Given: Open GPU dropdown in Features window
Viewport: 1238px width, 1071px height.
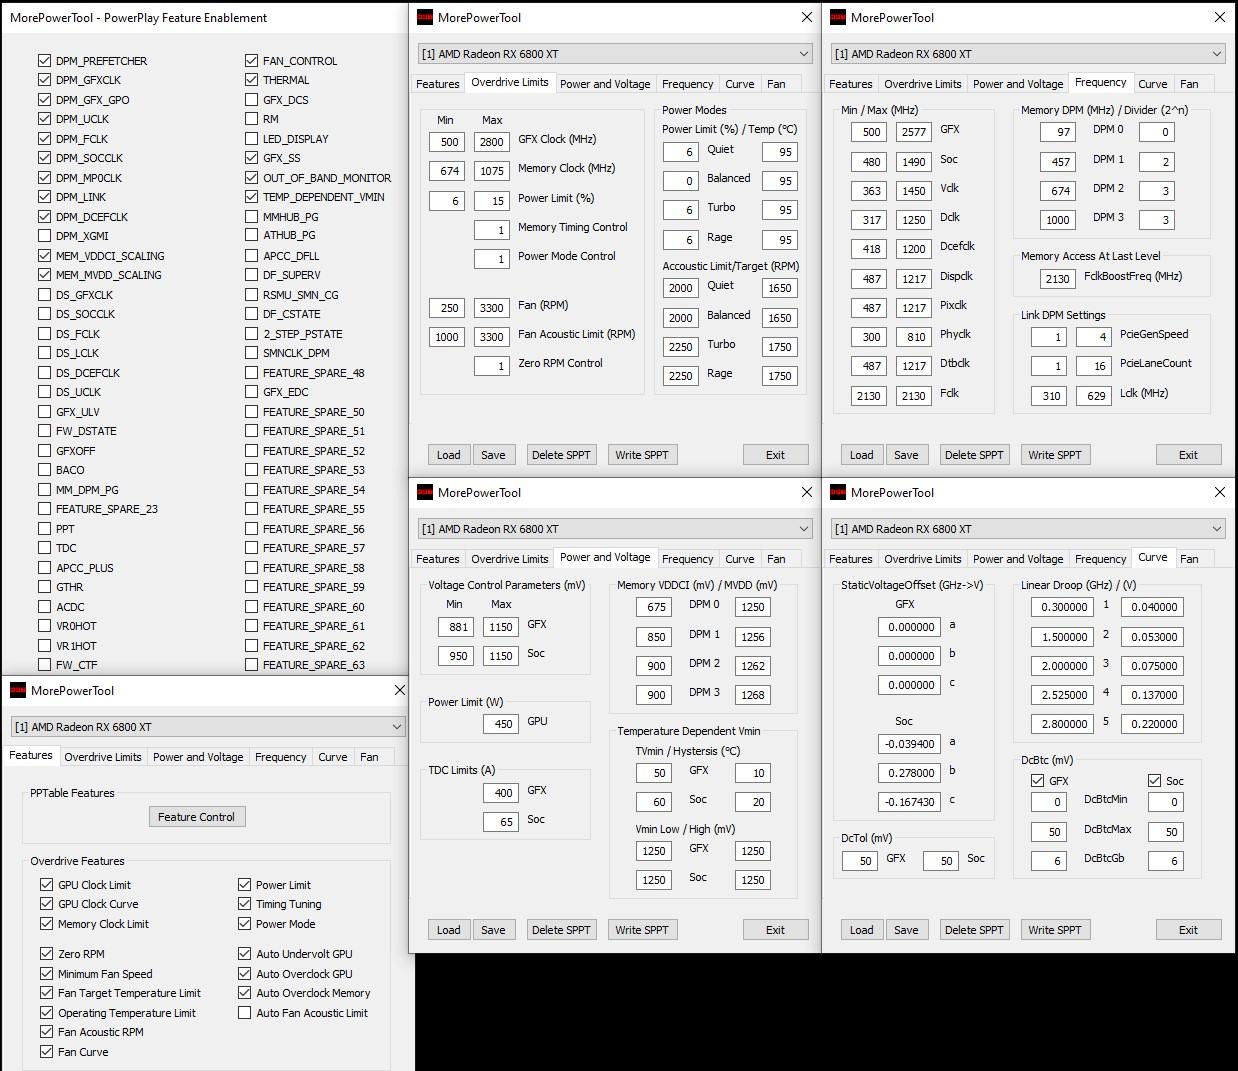Looking at the screenshot, I should (x=207, y=727).
